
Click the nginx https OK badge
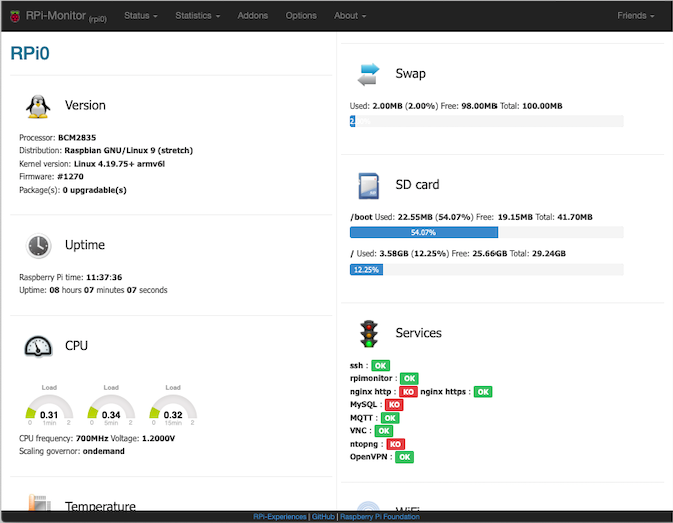click(483, 392)
